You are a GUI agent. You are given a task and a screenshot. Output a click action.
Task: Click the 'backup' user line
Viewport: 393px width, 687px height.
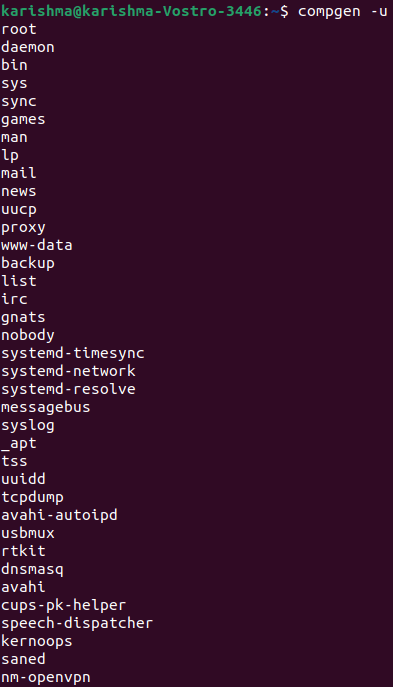click(28, 263)
